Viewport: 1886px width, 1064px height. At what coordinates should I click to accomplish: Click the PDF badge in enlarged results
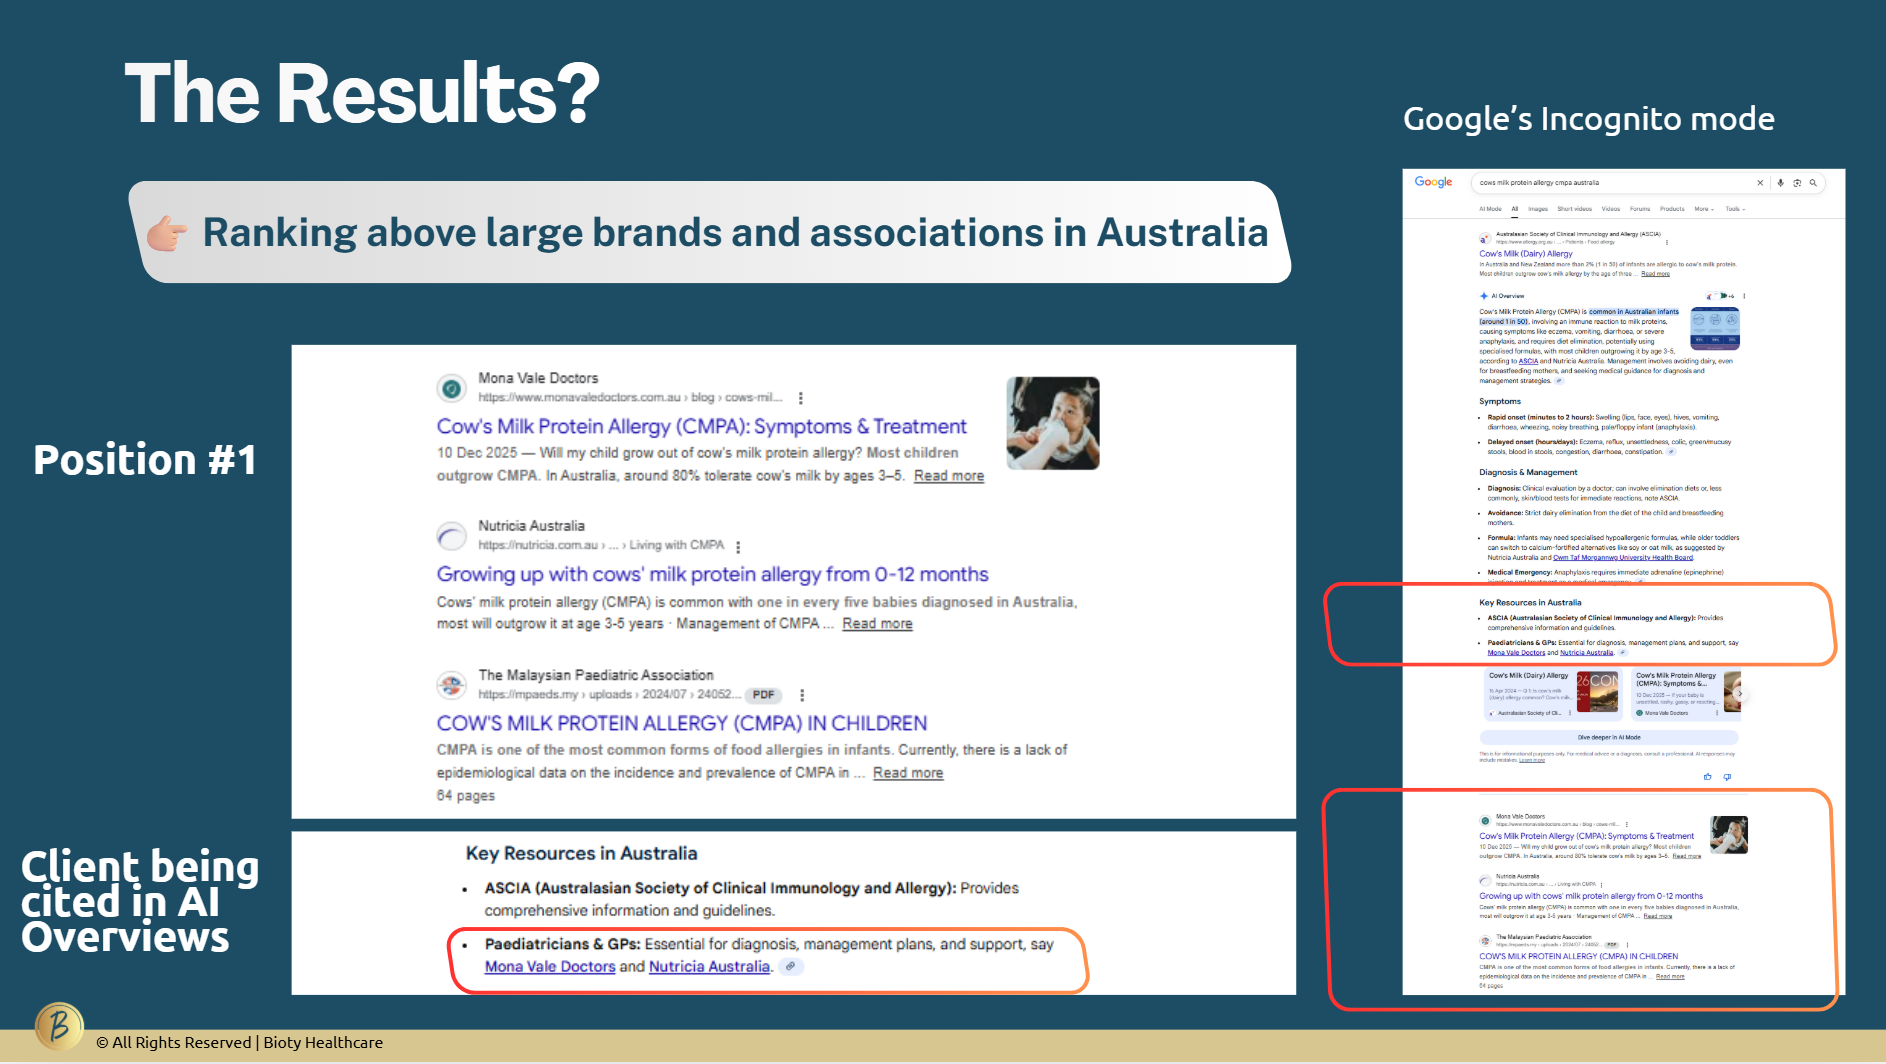(764, 695)
